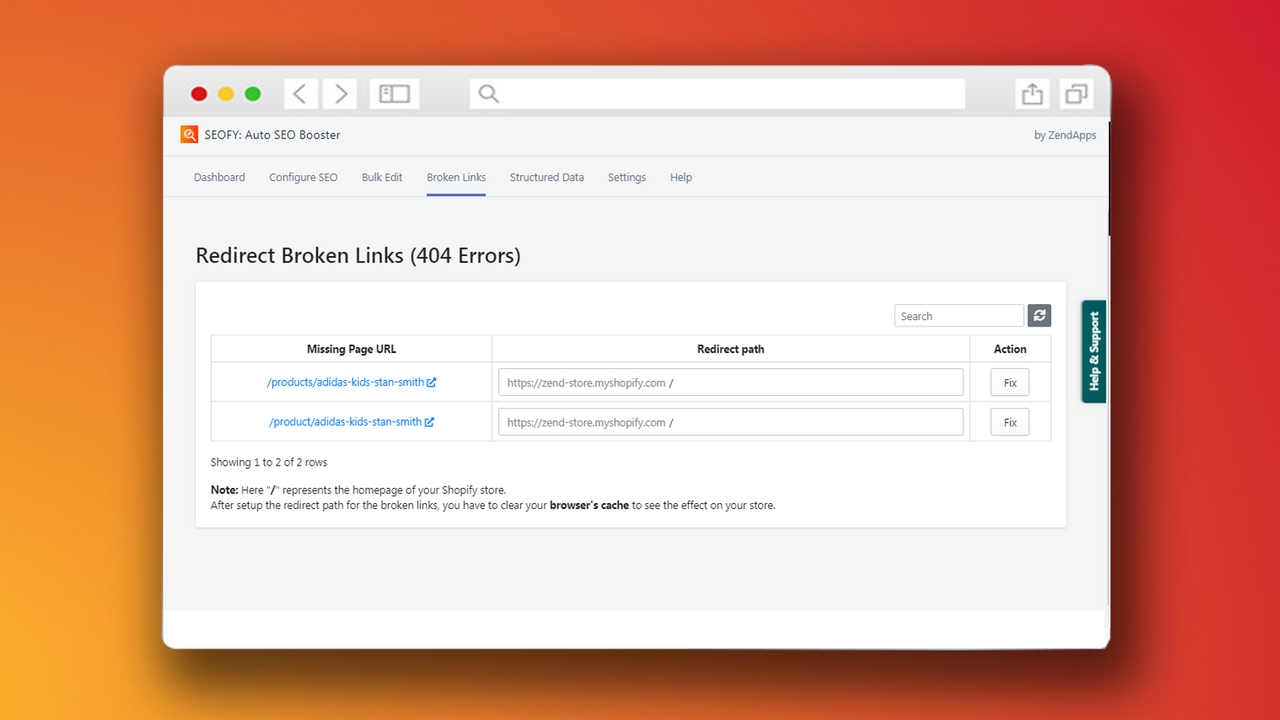Screen dimensions: 1280x720
Task: Open the Settings tab
Action: pos(626,177)
